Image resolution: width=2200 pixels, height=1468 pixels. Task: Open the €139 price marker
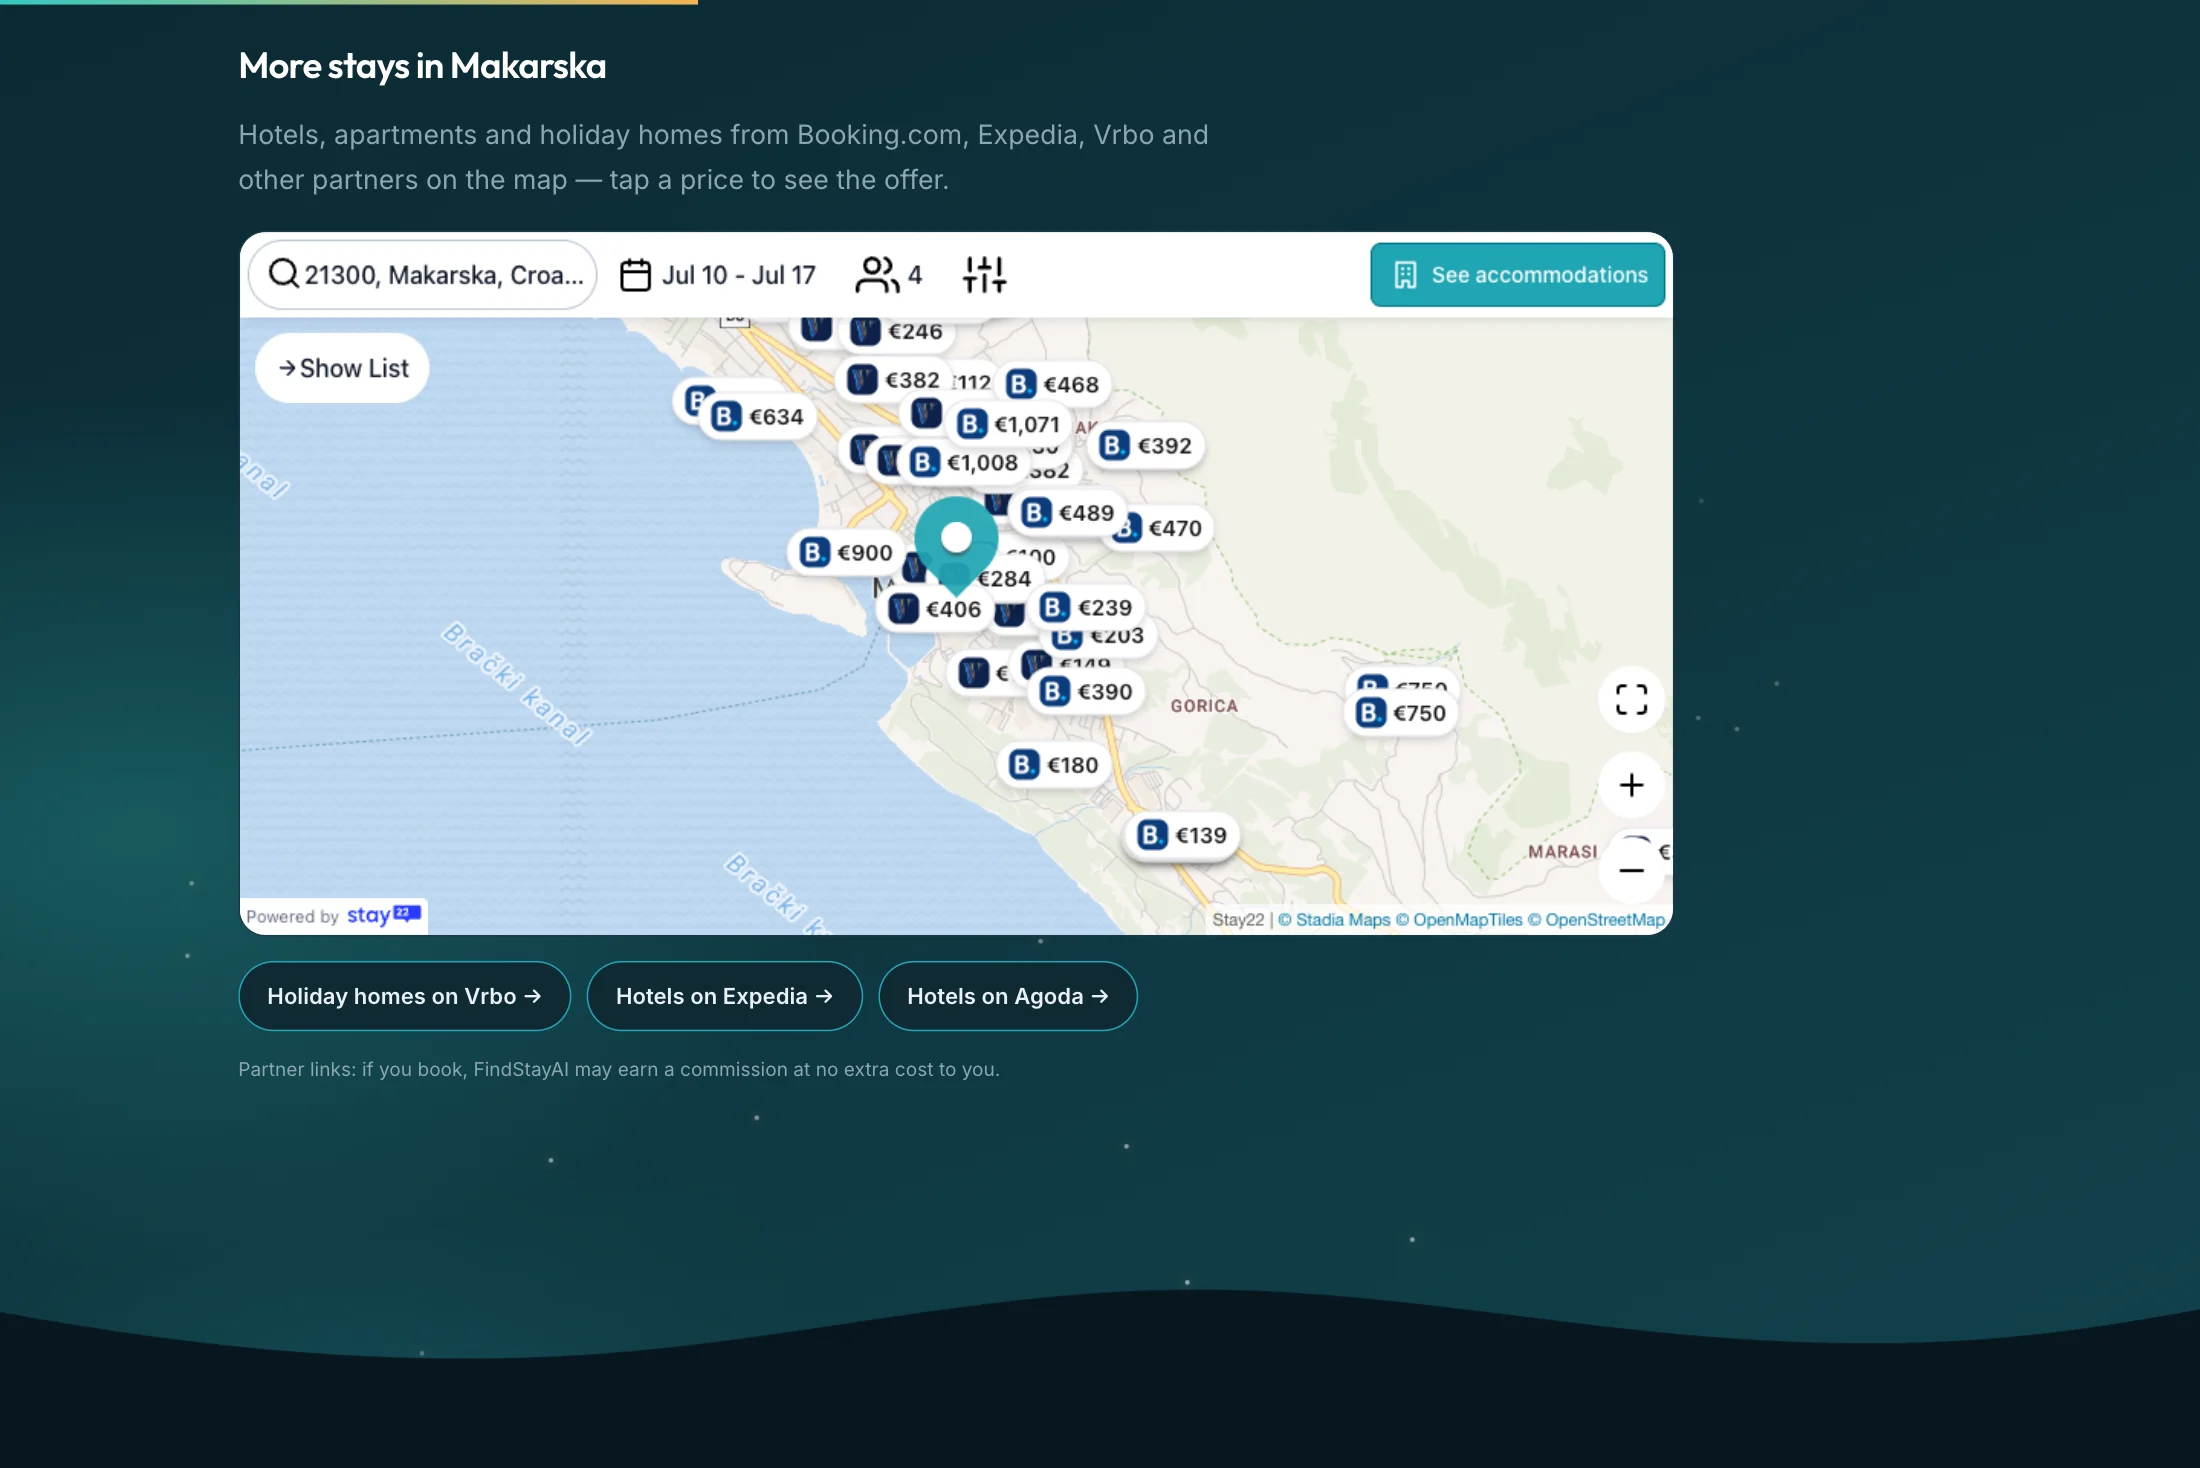point(1183,835)
